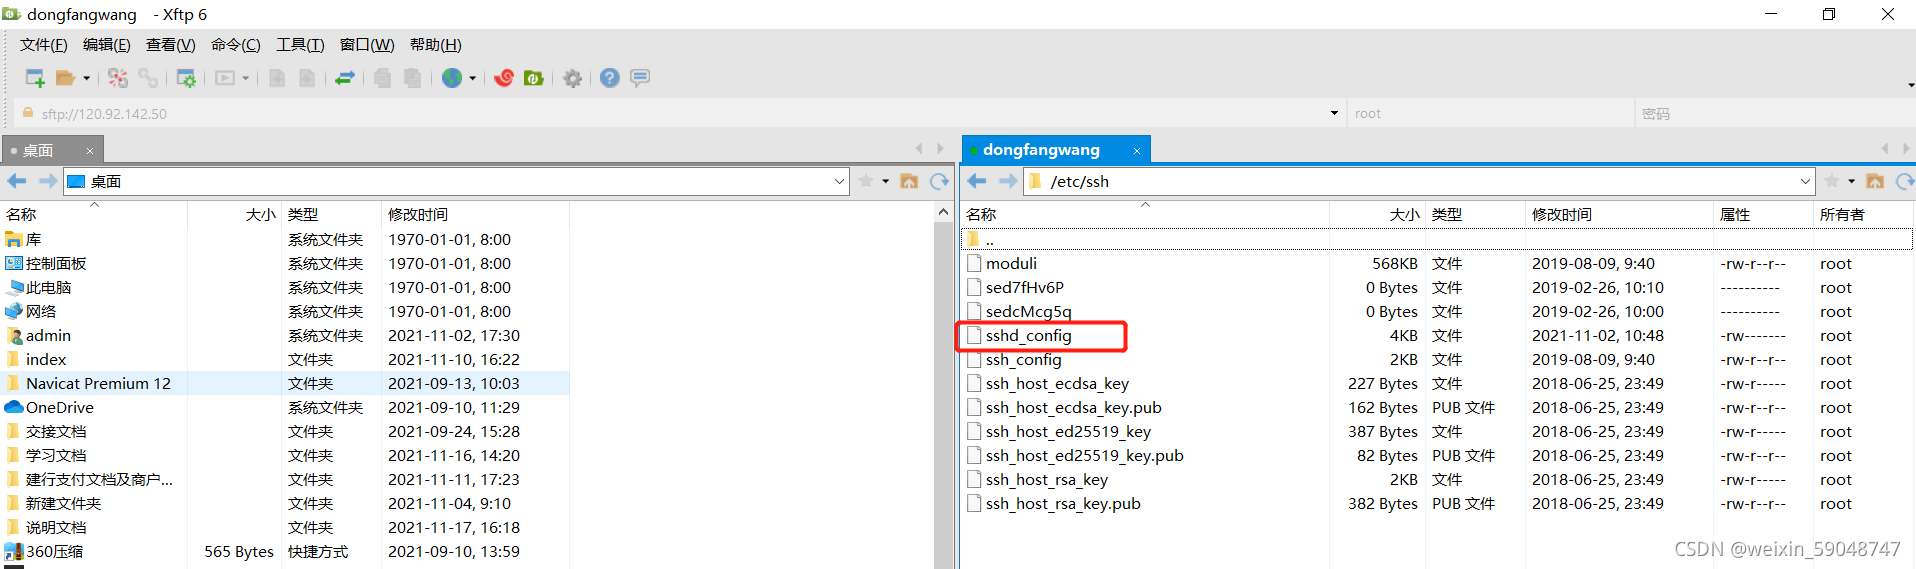
Task: Click the greyed Copy toolbar icon
Action: [x=382, y=78]
